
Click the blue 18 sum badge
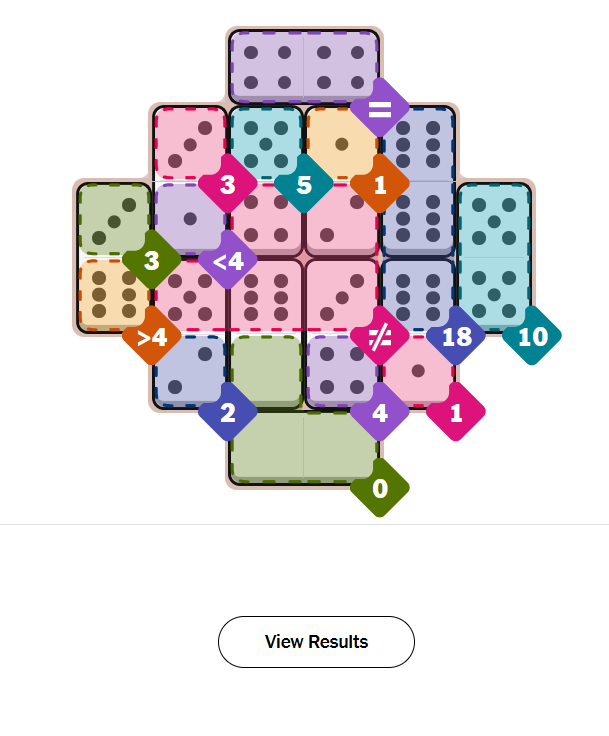pos(456,336)
